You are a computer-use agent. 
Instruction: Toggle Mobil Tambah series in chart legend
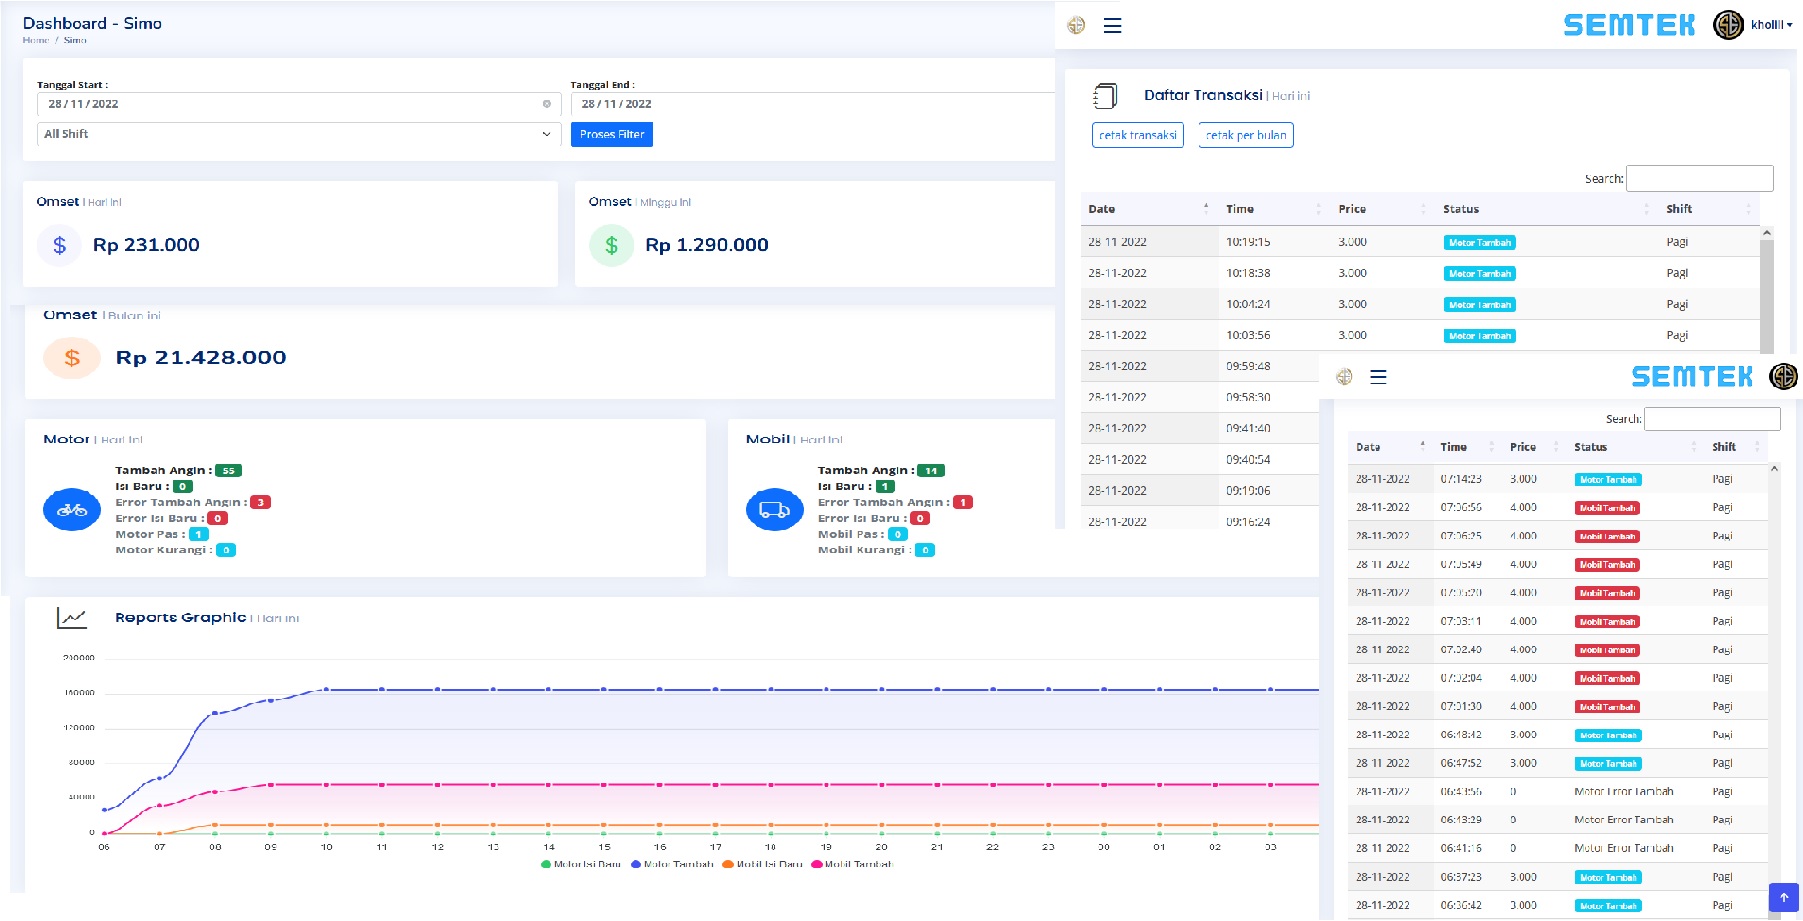[852, 864]
